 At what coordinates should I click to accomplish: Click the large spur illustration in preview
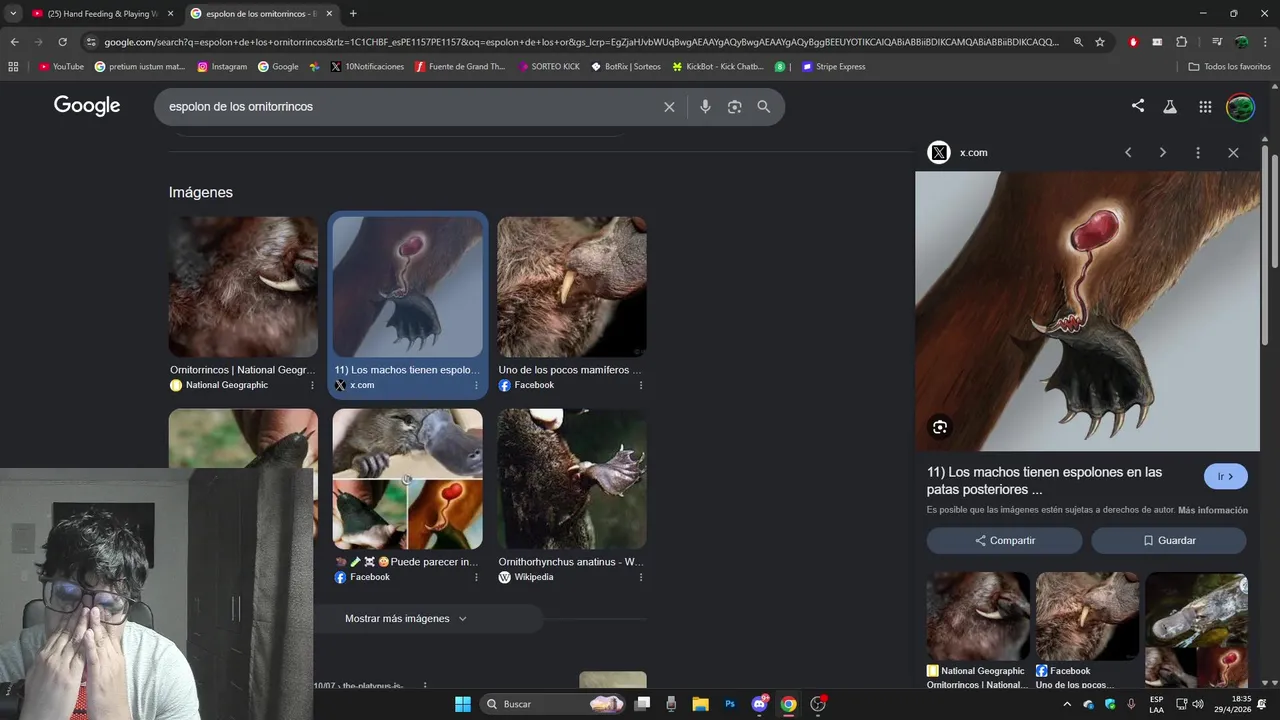pos(1087,311)
